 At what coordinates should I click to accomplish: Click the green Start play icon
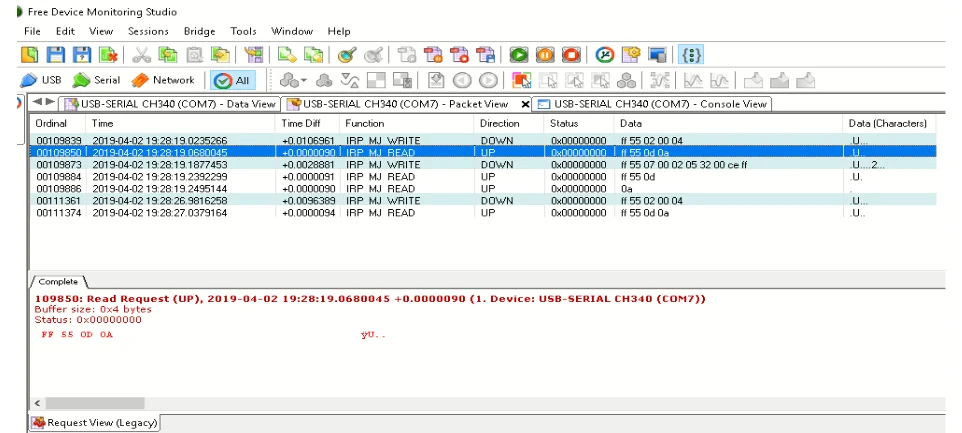[518, 55]
